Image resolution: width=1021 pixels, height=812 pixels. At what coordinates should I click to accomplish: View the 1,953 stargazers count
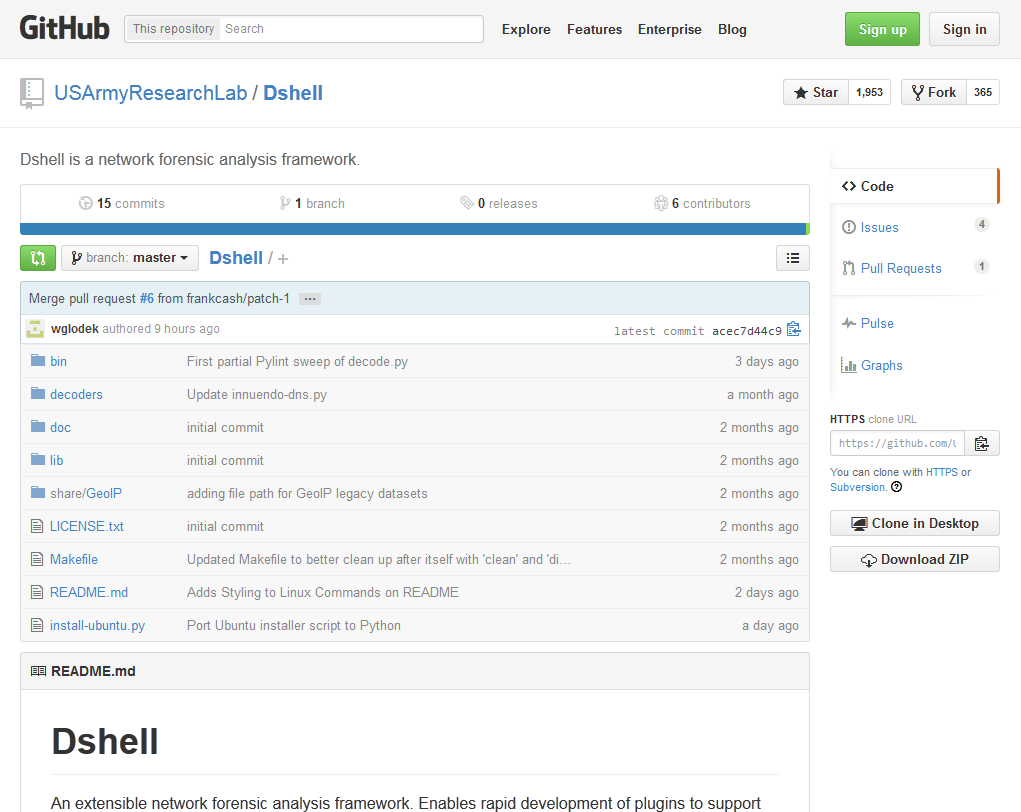coord(869,92)
